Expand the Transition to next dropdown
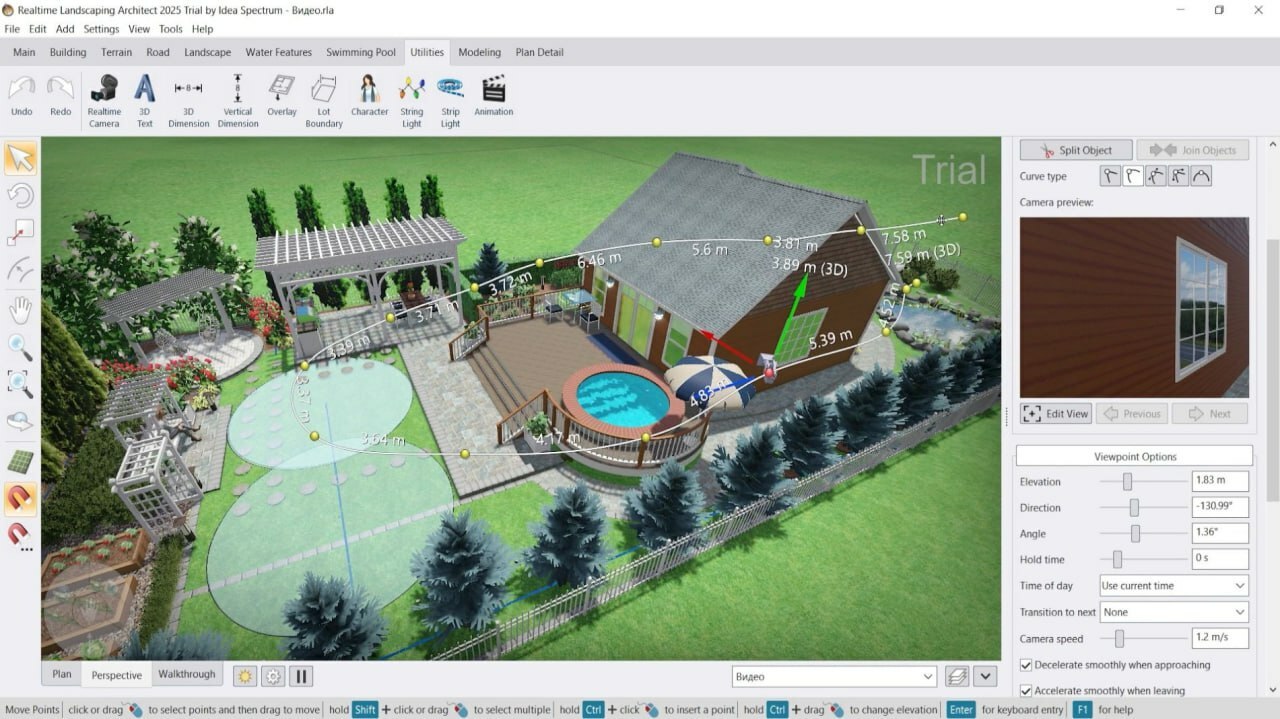The height and width of the screenshot is (719, 1280). coord(1173,612)
